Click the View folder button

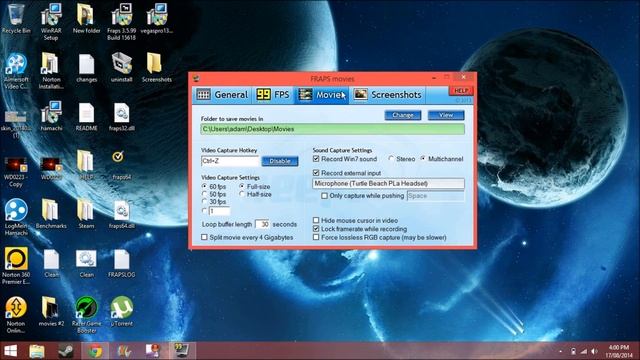[446, 115]
